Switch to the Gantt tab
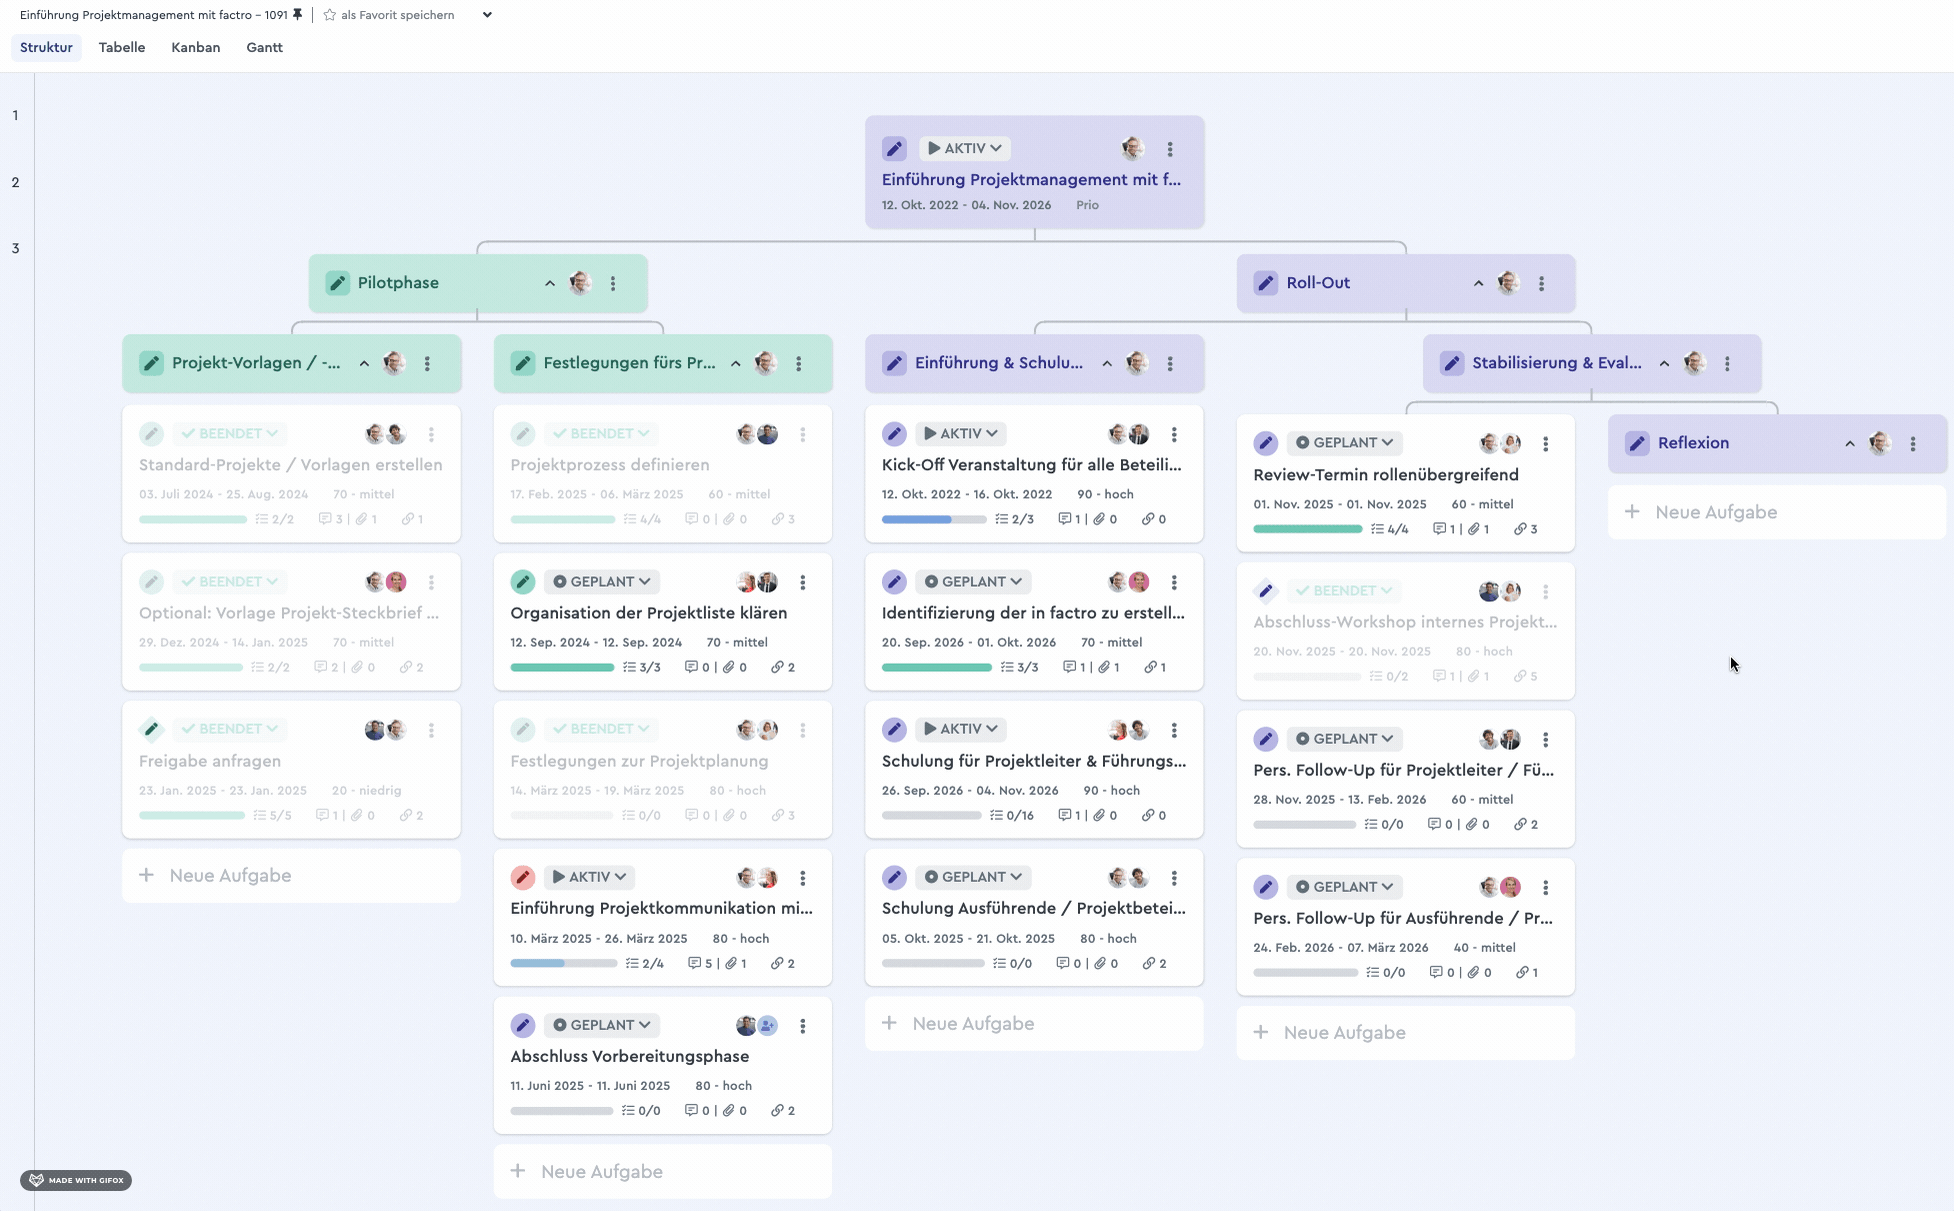Image resolution: width=1954 pixels, height=1211 pixels. pyautogui.click(x=264, y=47)
